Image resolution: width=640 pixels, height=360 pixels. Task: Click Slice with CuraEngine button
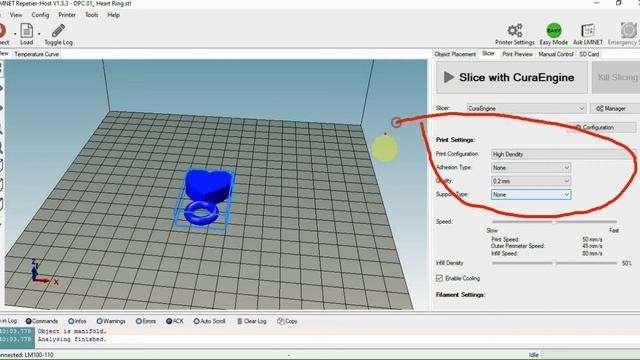coord(512,77)
